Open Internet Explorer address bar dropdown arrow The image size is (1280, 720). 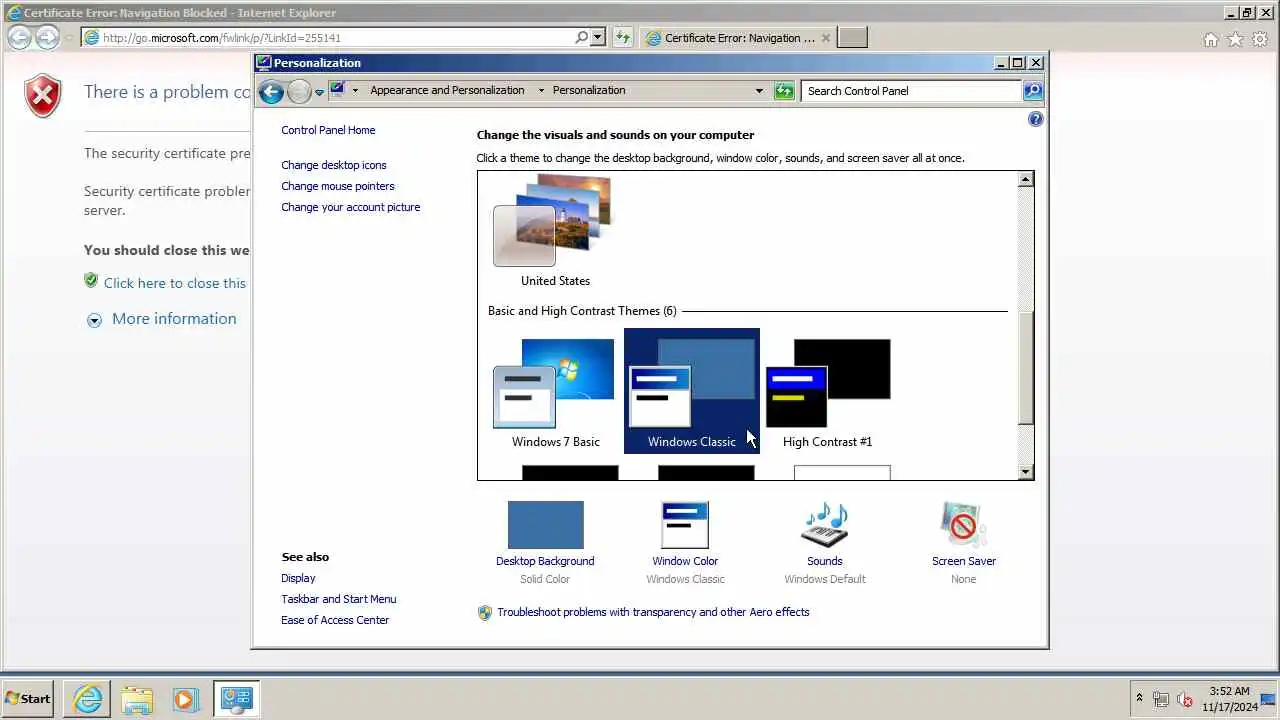pos(598,38)
